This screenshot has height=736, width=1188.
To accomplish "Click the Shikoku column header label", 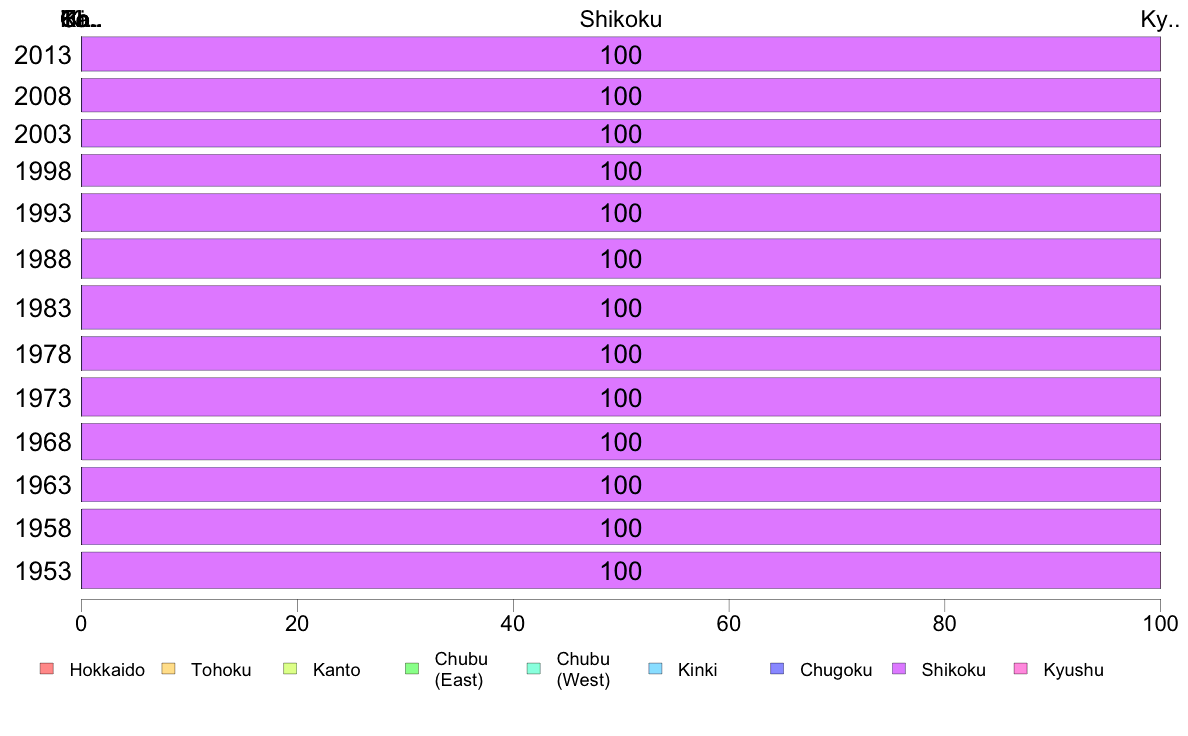I will click(x=621, y=19).
